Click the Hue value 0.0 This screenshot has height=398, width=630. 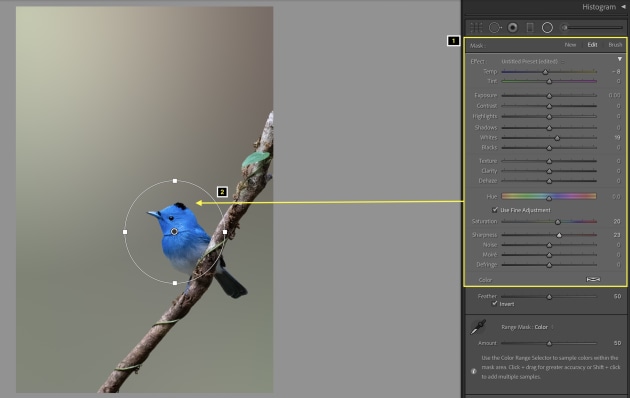[x=616, y=197]
